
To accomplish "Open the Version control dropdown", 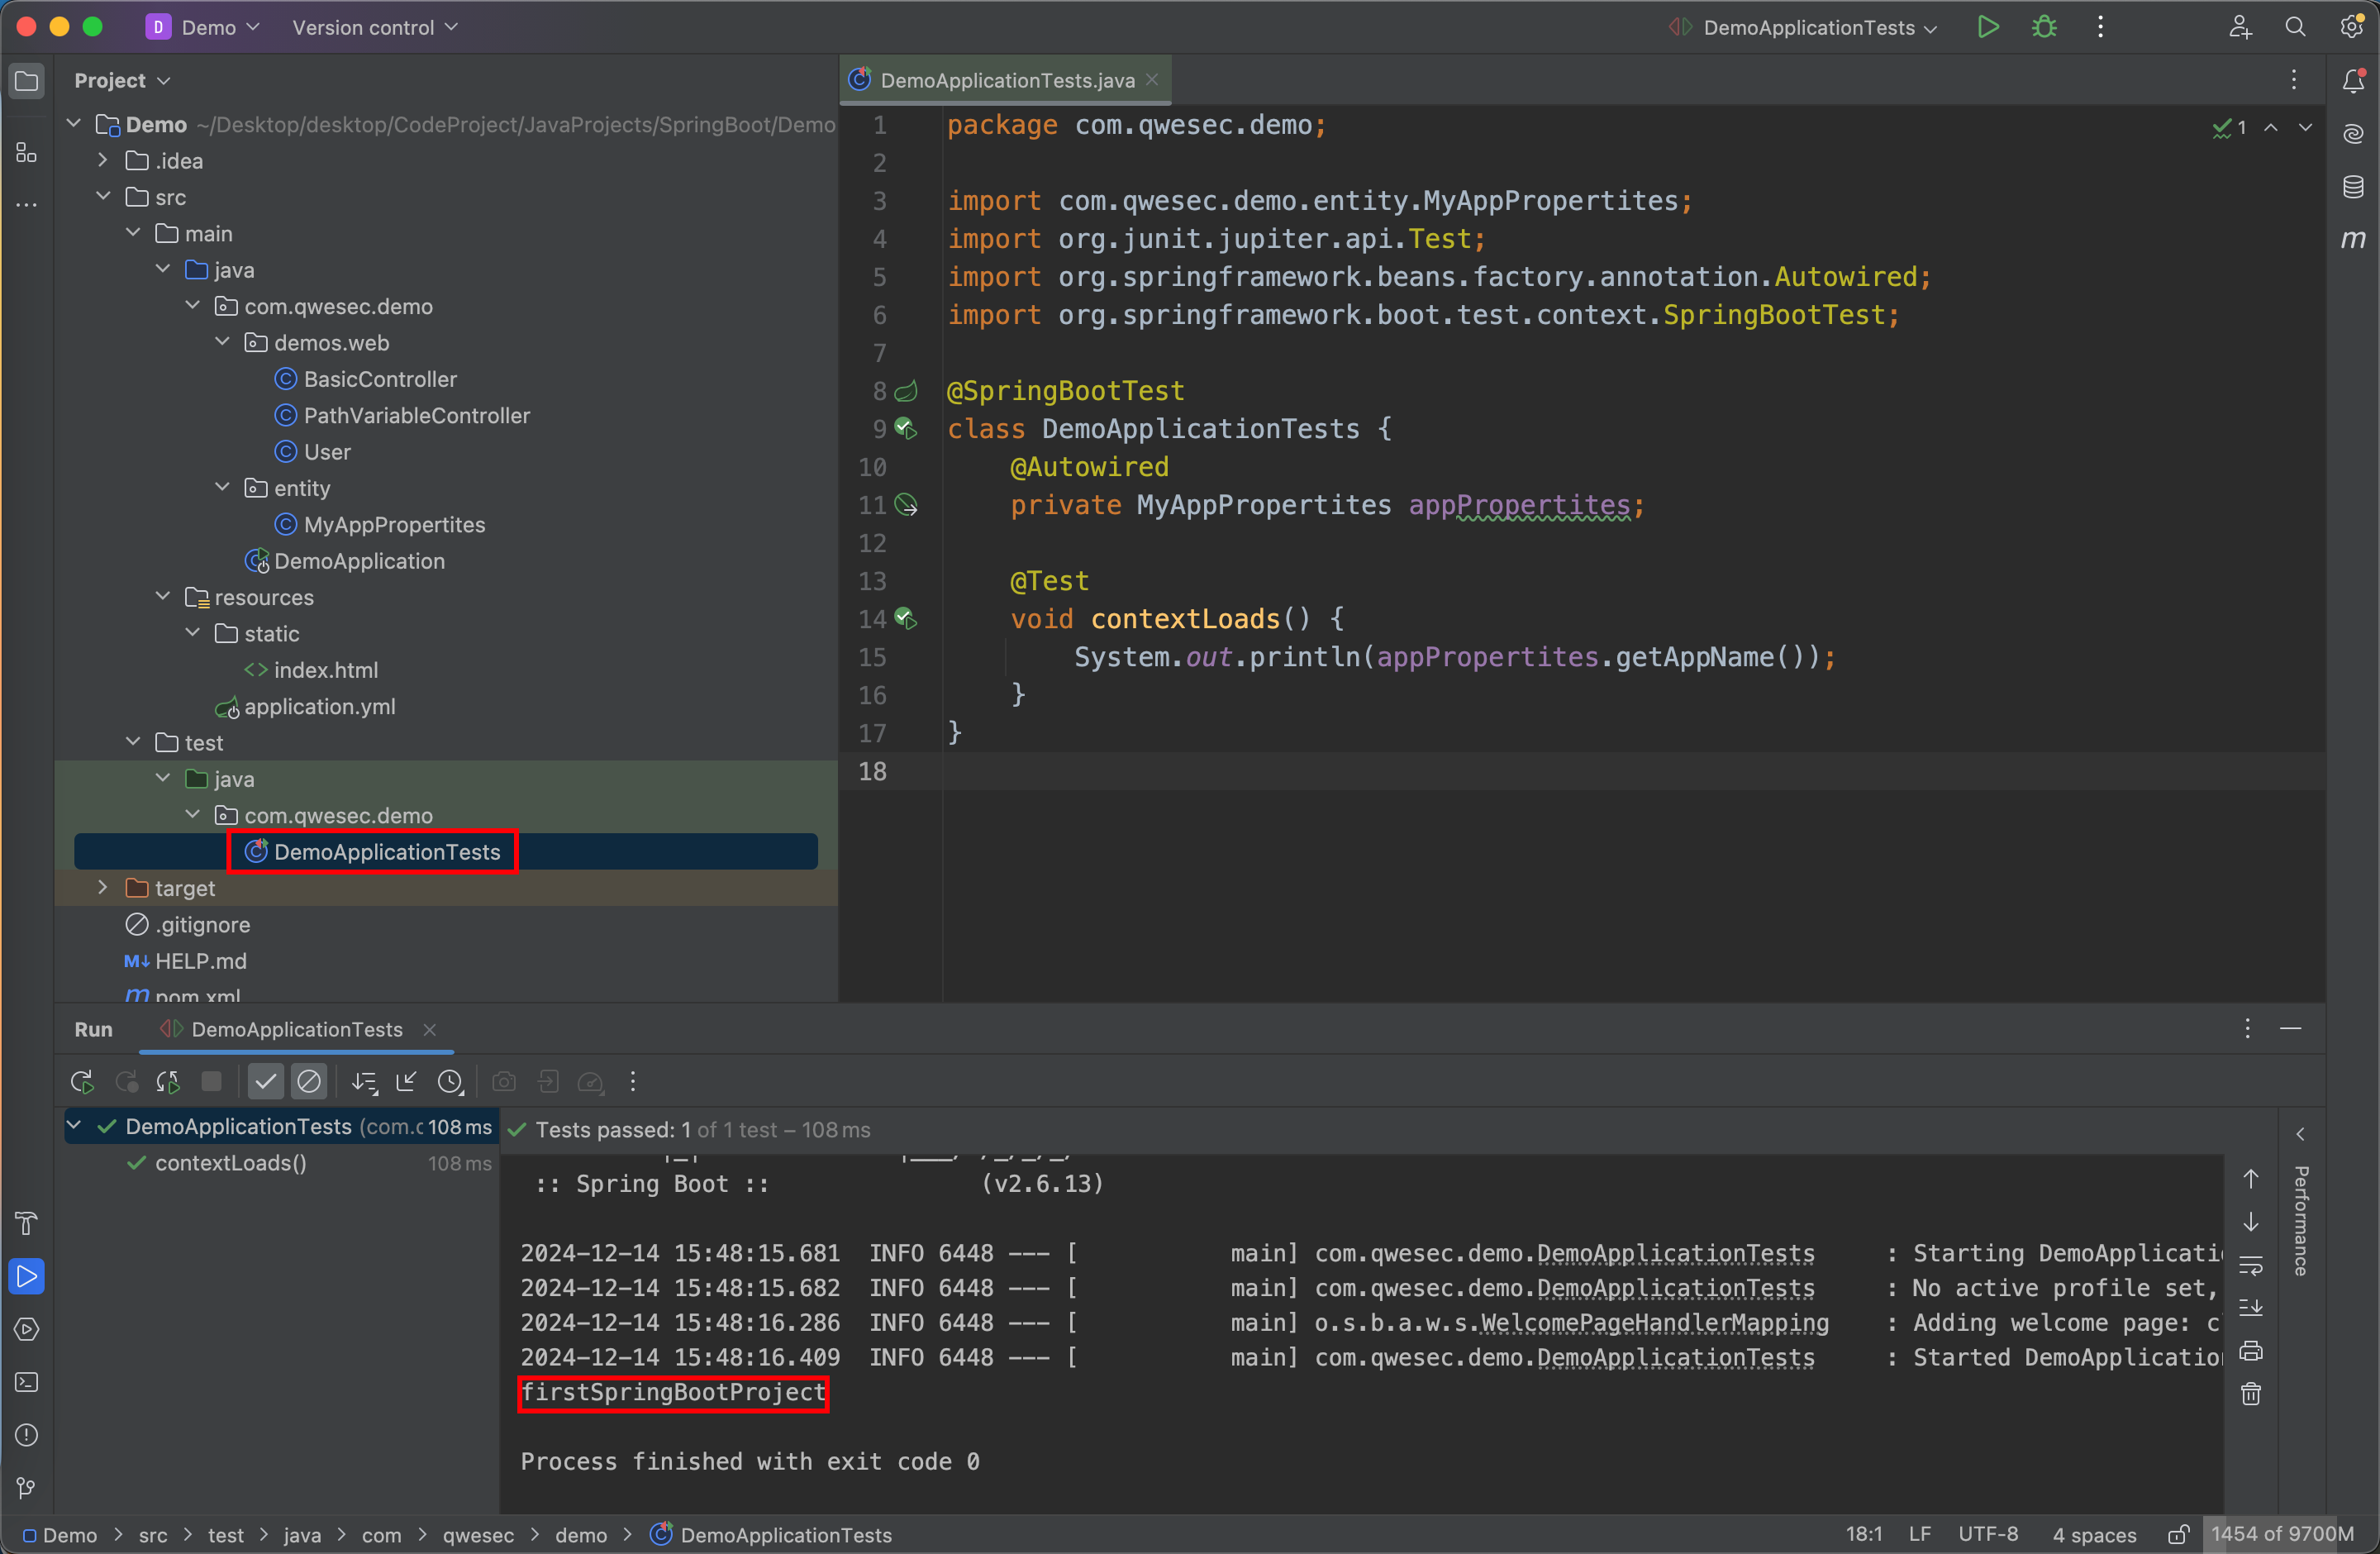I will pos(374,27).
